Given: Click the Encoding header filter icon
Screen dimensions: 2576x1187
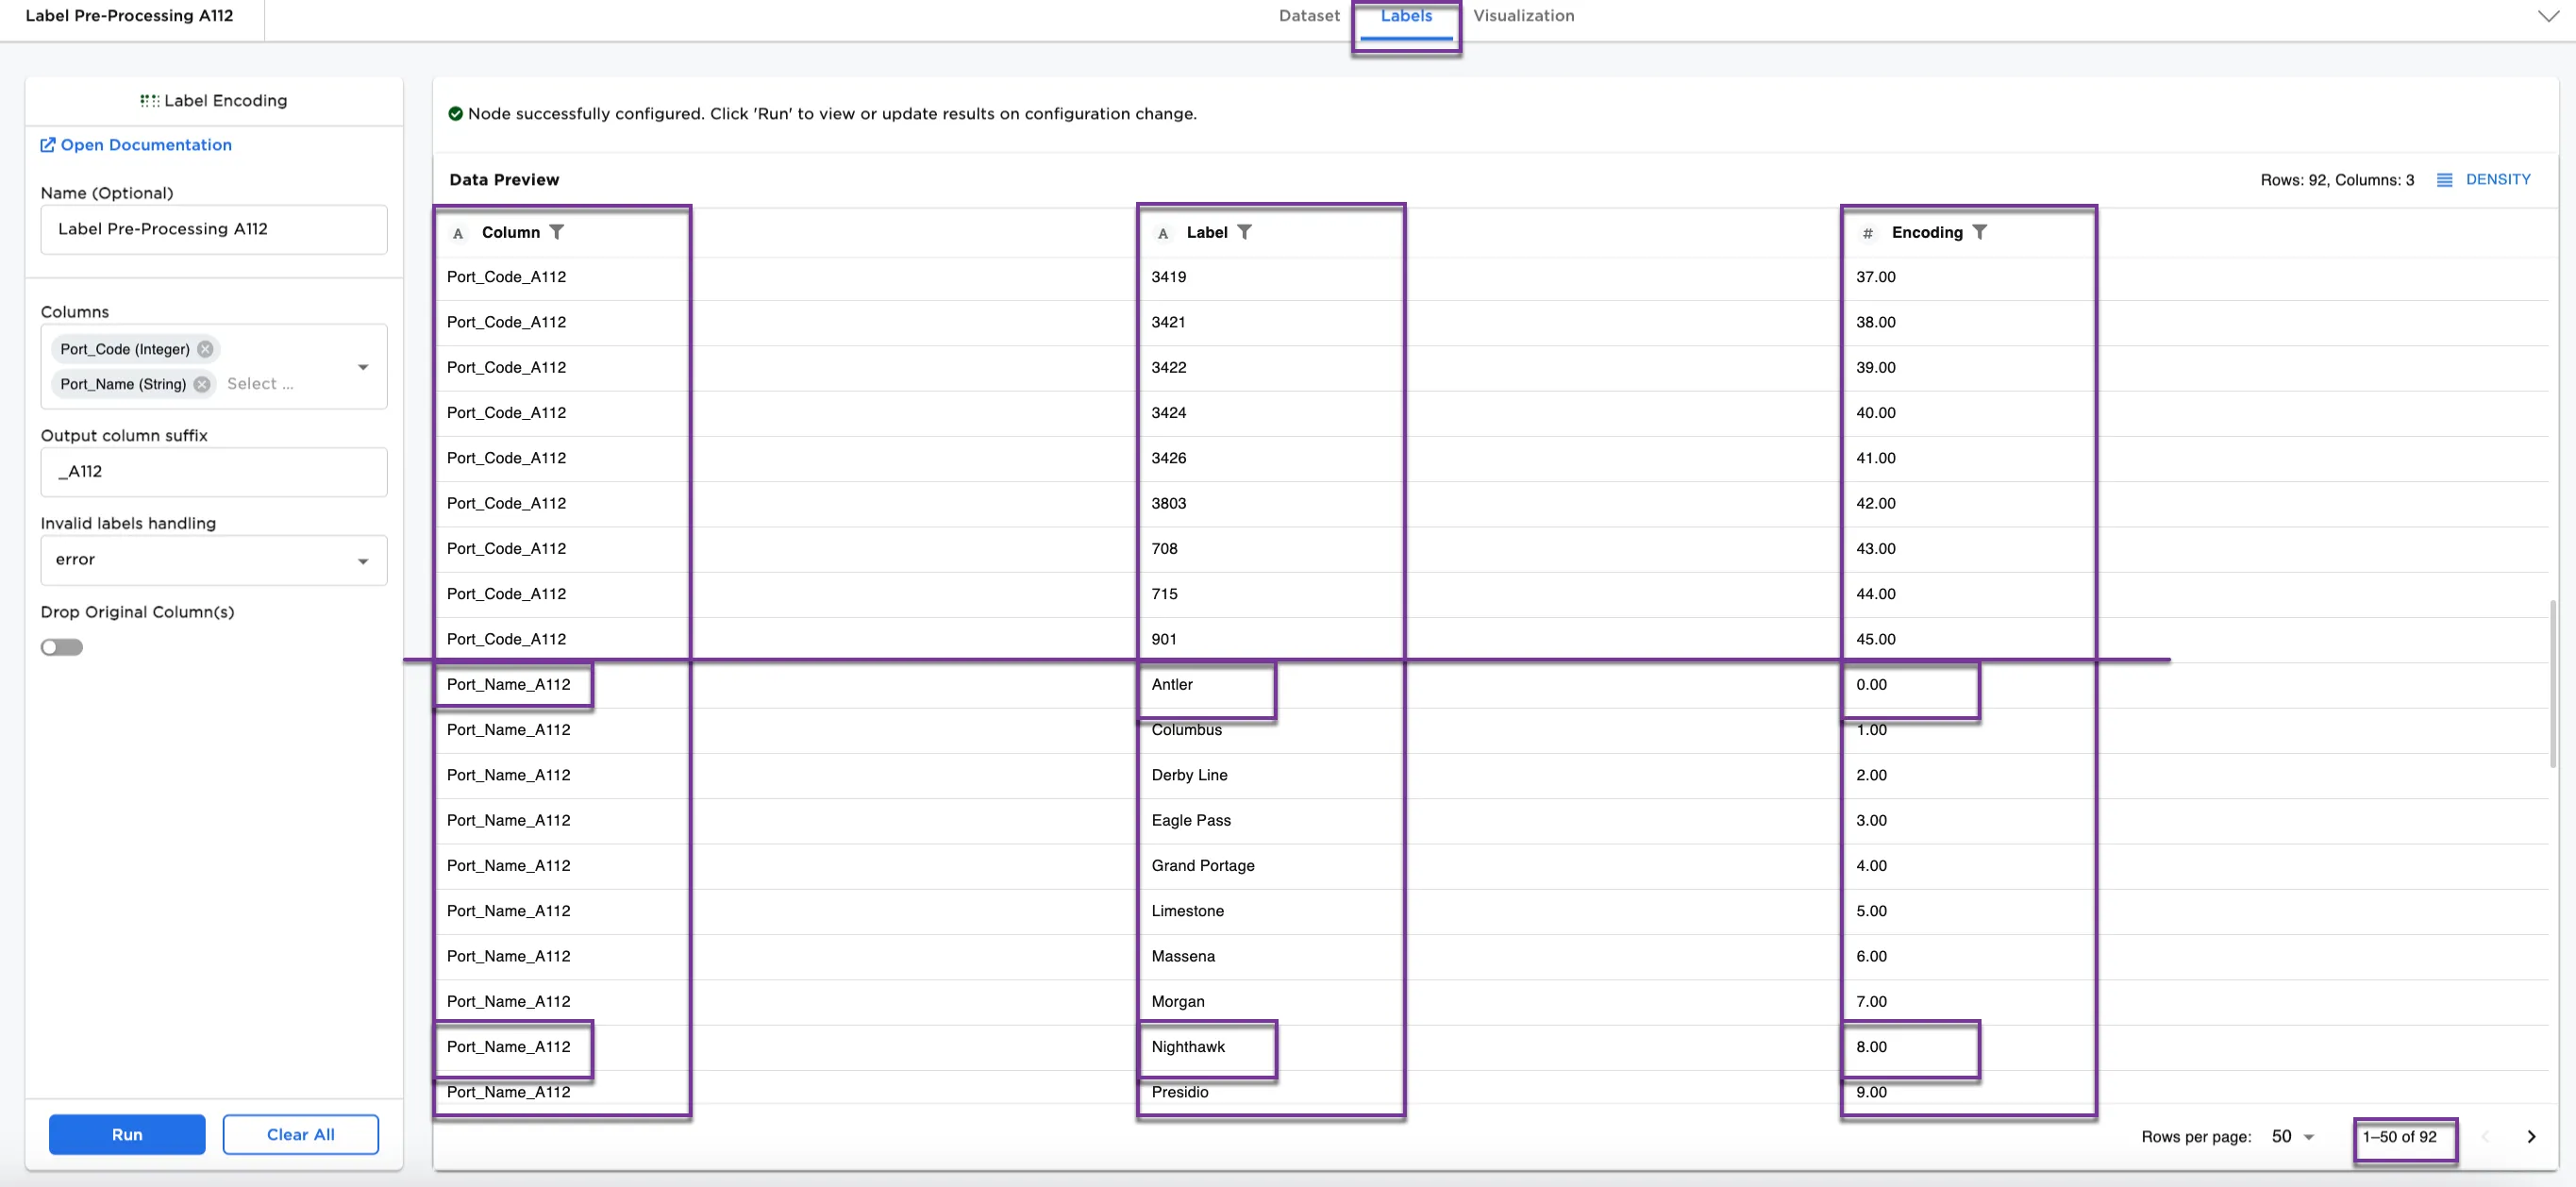Looking at the screenshot, I should tap(1979, 232).
